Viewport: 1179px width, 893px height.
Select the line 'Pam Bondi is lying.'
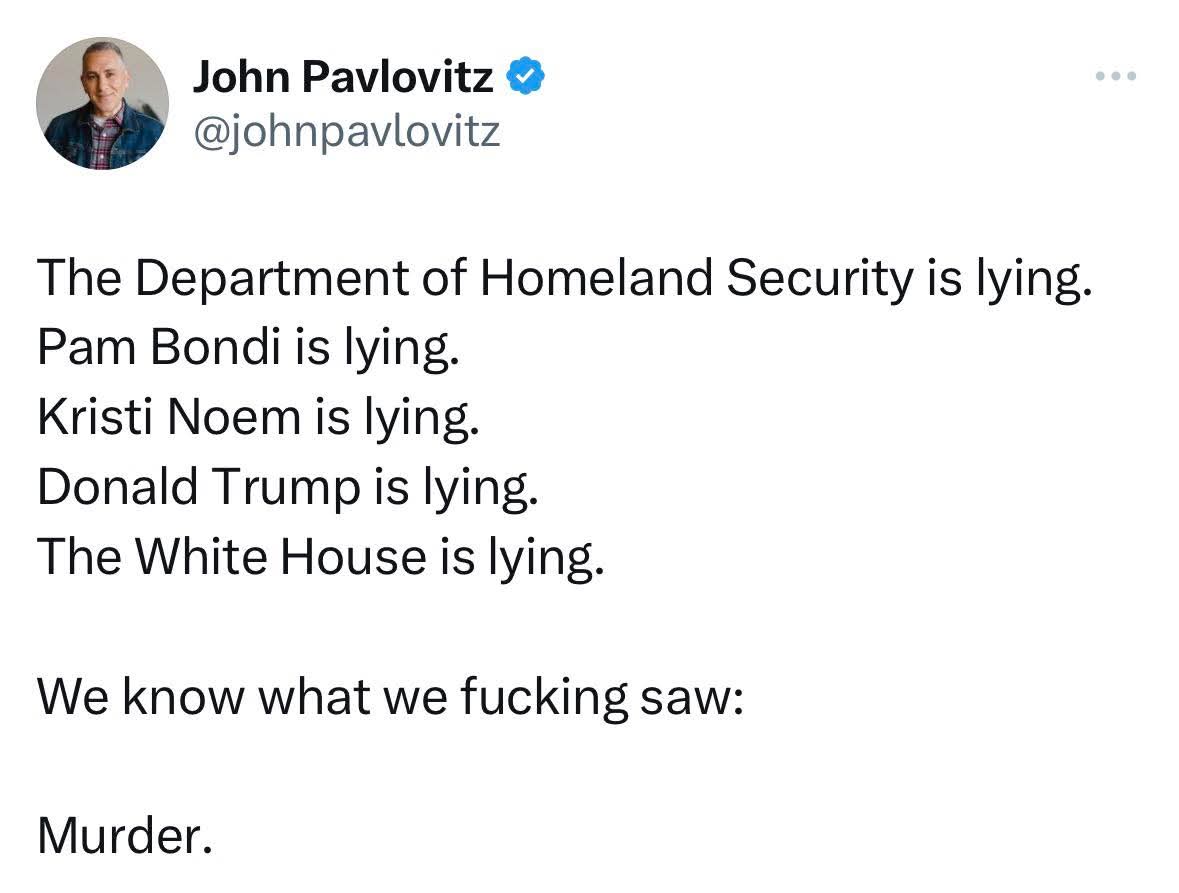(248, 349)
